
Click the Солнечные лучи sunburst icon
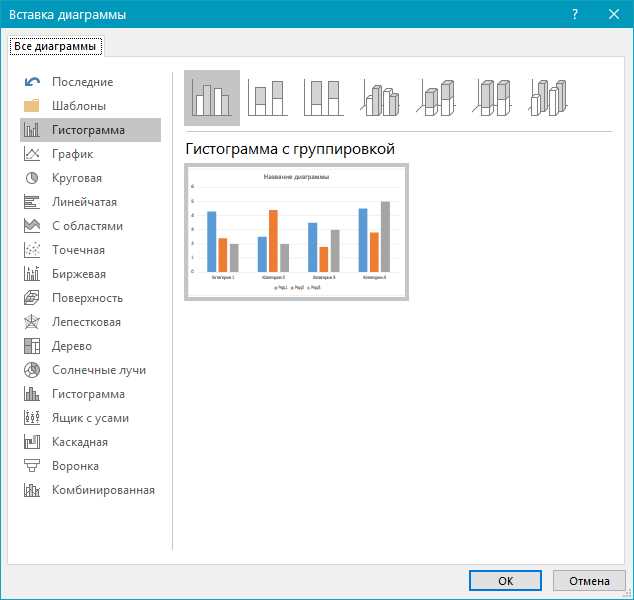click(x=32, y=370)
